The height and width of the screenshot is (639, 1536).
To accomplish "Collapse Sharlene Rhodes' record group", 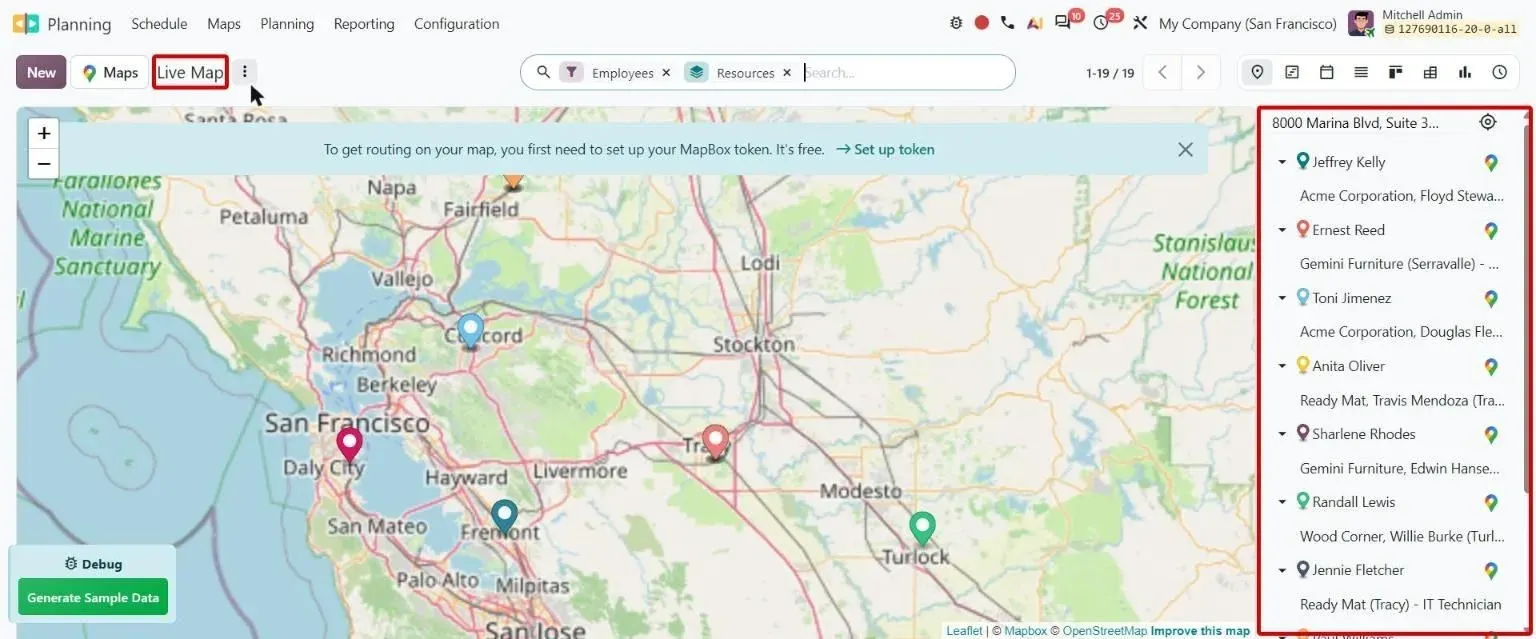I will (1282, 434).
